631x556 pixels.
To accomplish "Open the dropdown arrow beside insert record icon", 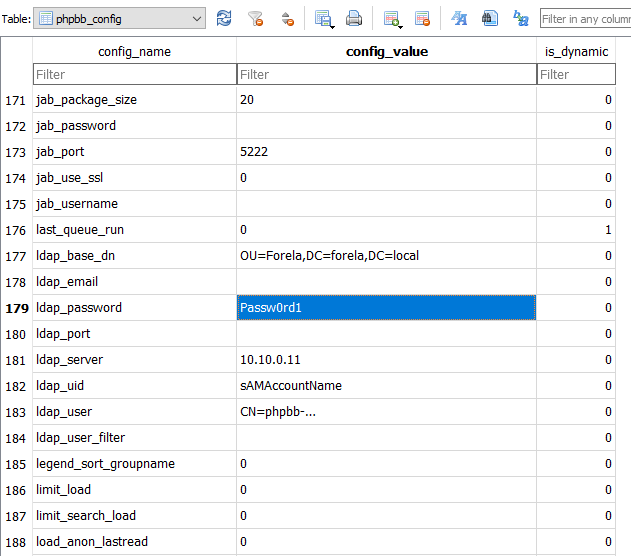I will click(x=400, y=24).
